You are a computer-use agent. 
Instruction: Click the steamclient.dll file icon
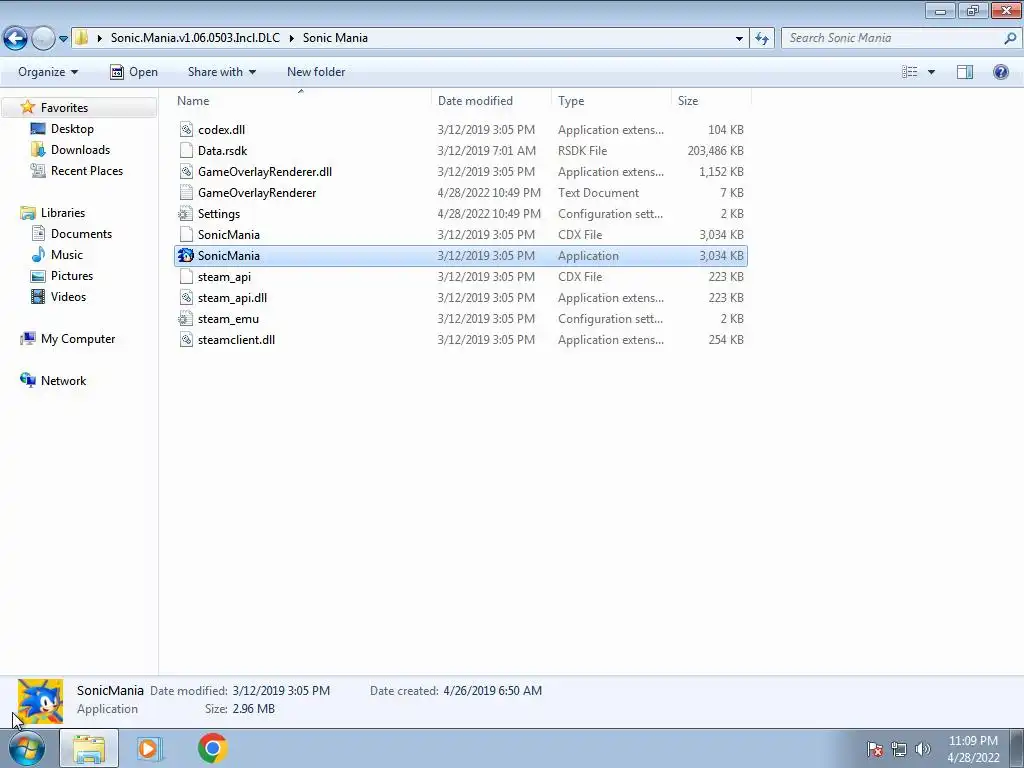[186, 340]
